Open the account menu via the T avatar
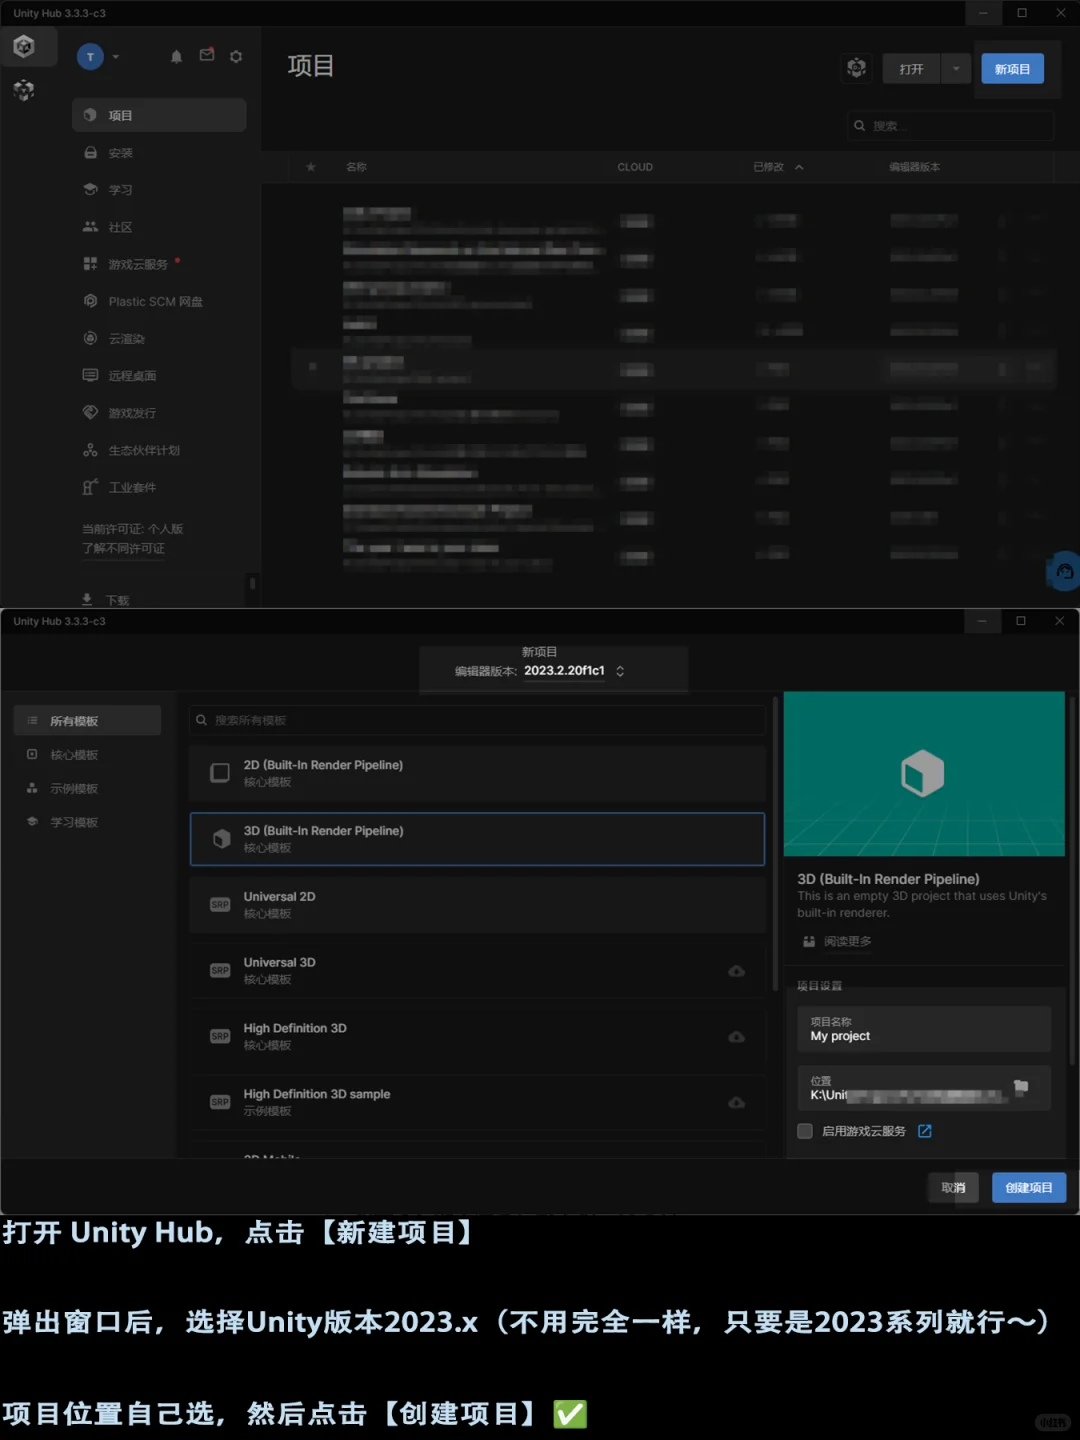This screenshot has width=1080, height=1440. (x=90, y=56)
